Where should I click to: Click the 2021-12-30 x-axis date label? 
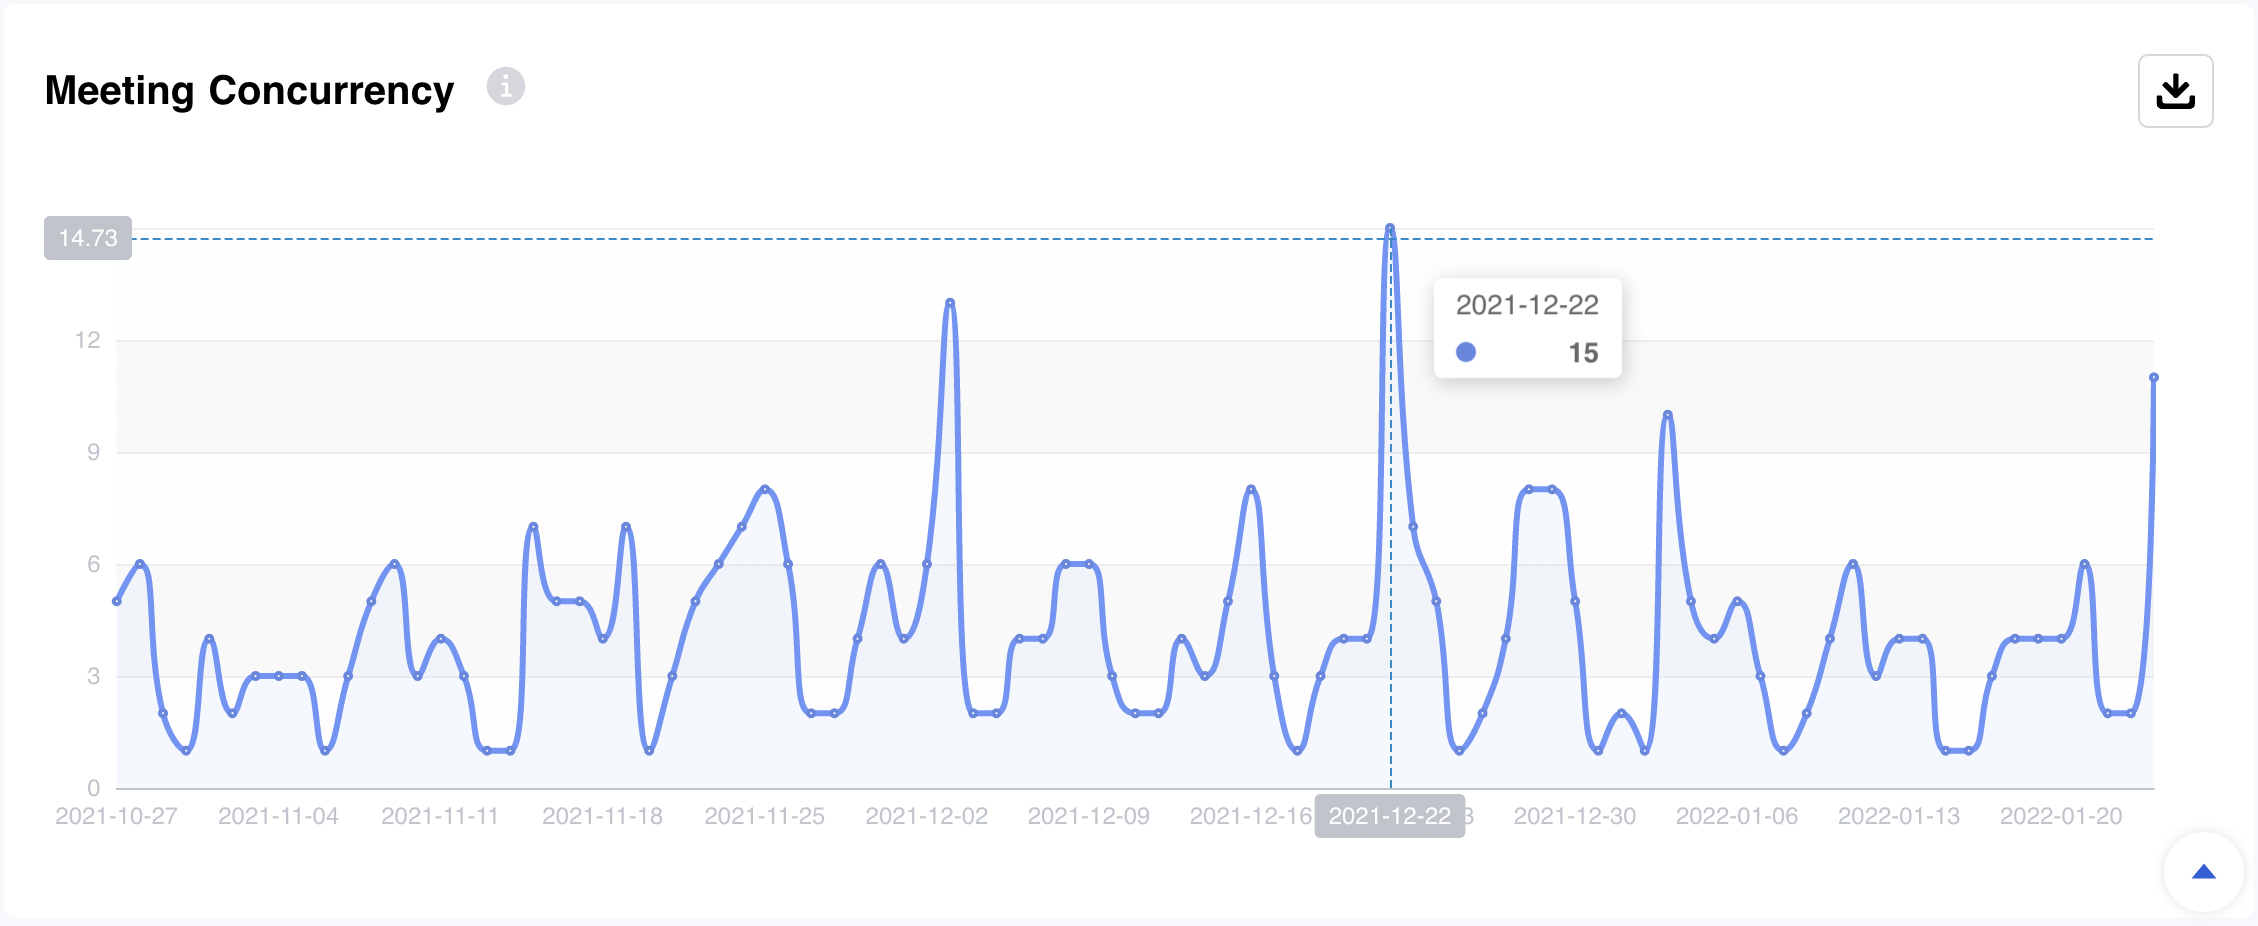pos(1574,816)
